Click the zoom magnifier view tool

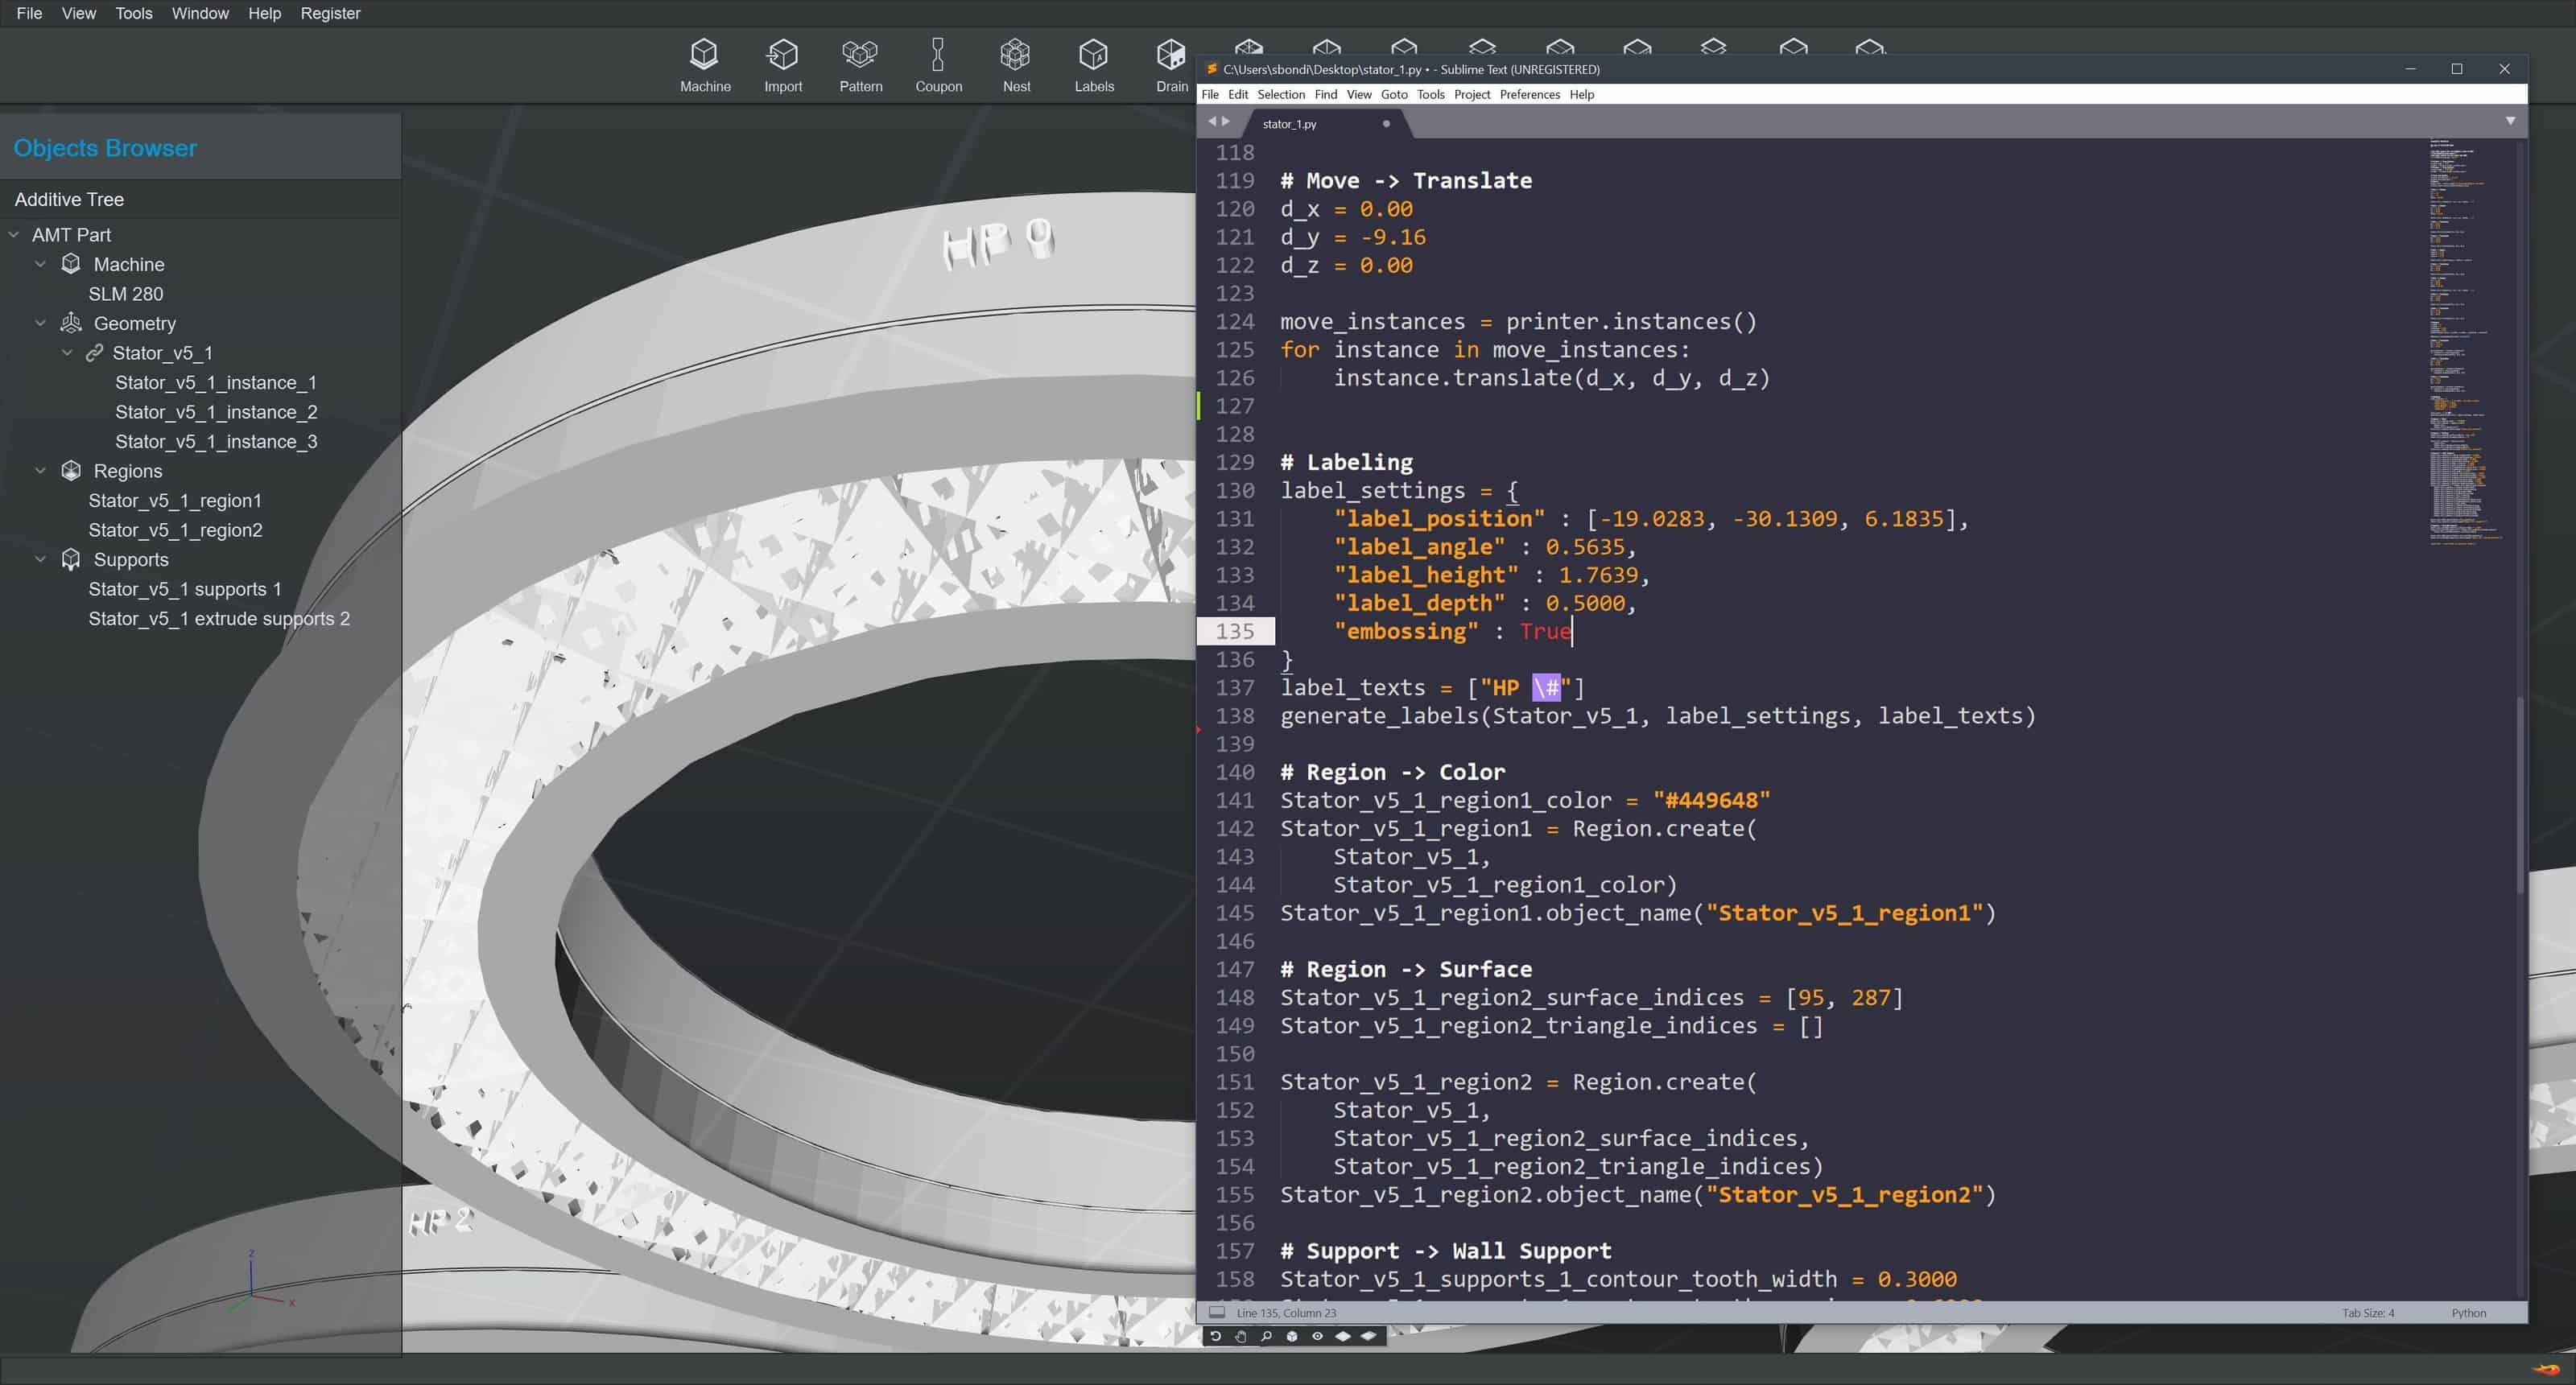coord(1266,1336)
